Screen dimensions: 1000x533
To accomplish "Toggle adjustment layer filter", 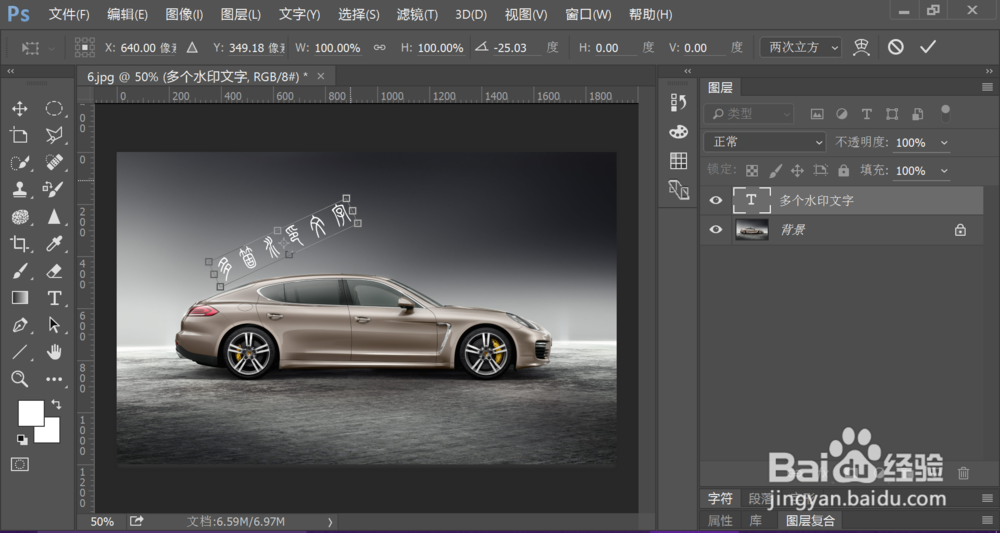I will [x=842, y=114].
